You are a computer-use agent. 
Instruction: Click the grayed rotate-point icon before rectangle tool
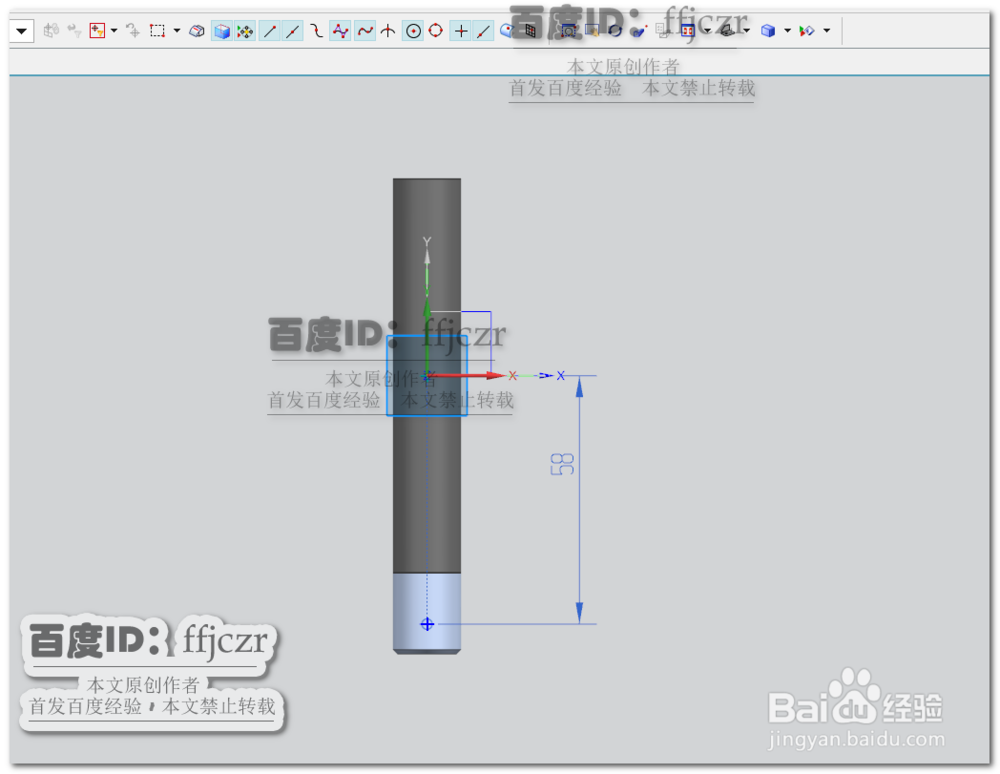[133, 30]
